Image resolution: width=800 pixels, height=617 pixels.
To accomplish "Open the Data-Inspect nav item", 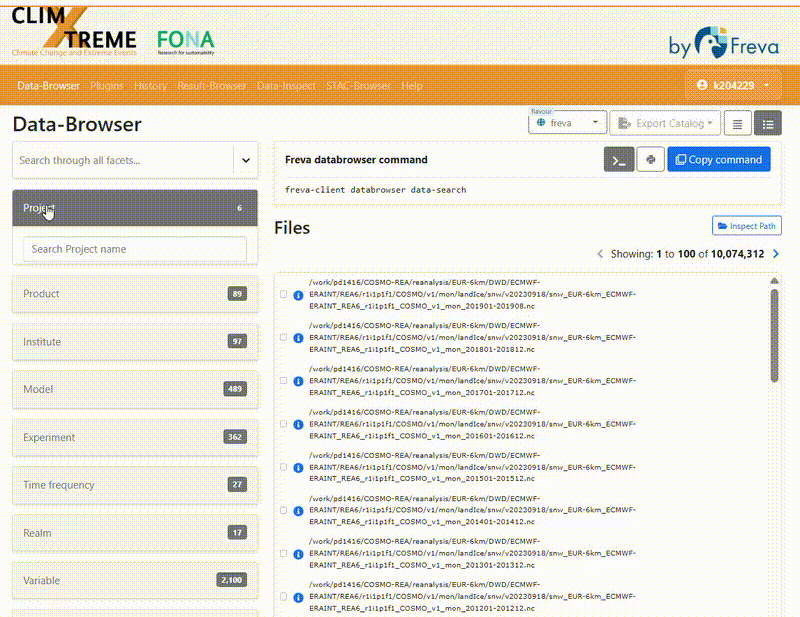I will pyautogui.click(x=286, y=86).
